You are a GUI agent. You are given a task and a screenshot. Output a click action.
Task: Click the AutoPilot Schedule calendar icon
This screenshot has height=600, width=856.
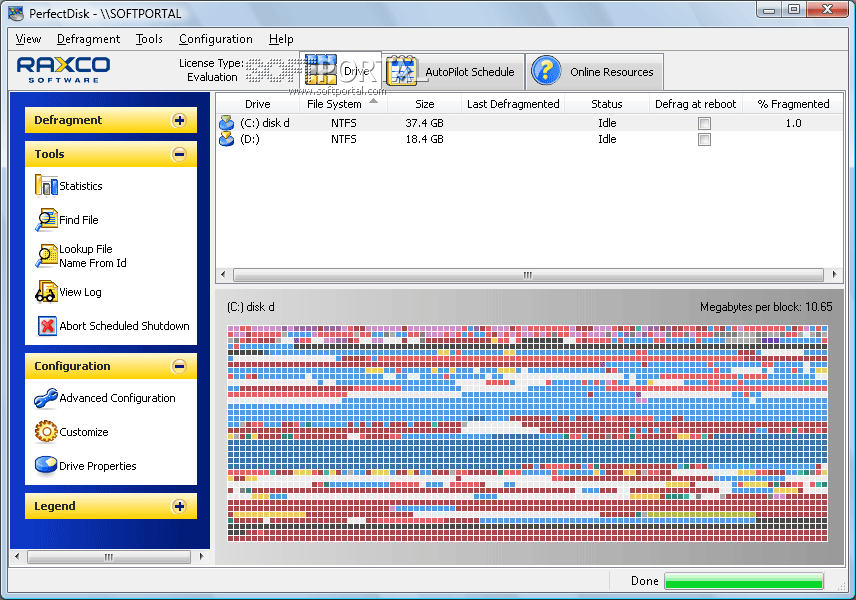click(x=402, y=71)
